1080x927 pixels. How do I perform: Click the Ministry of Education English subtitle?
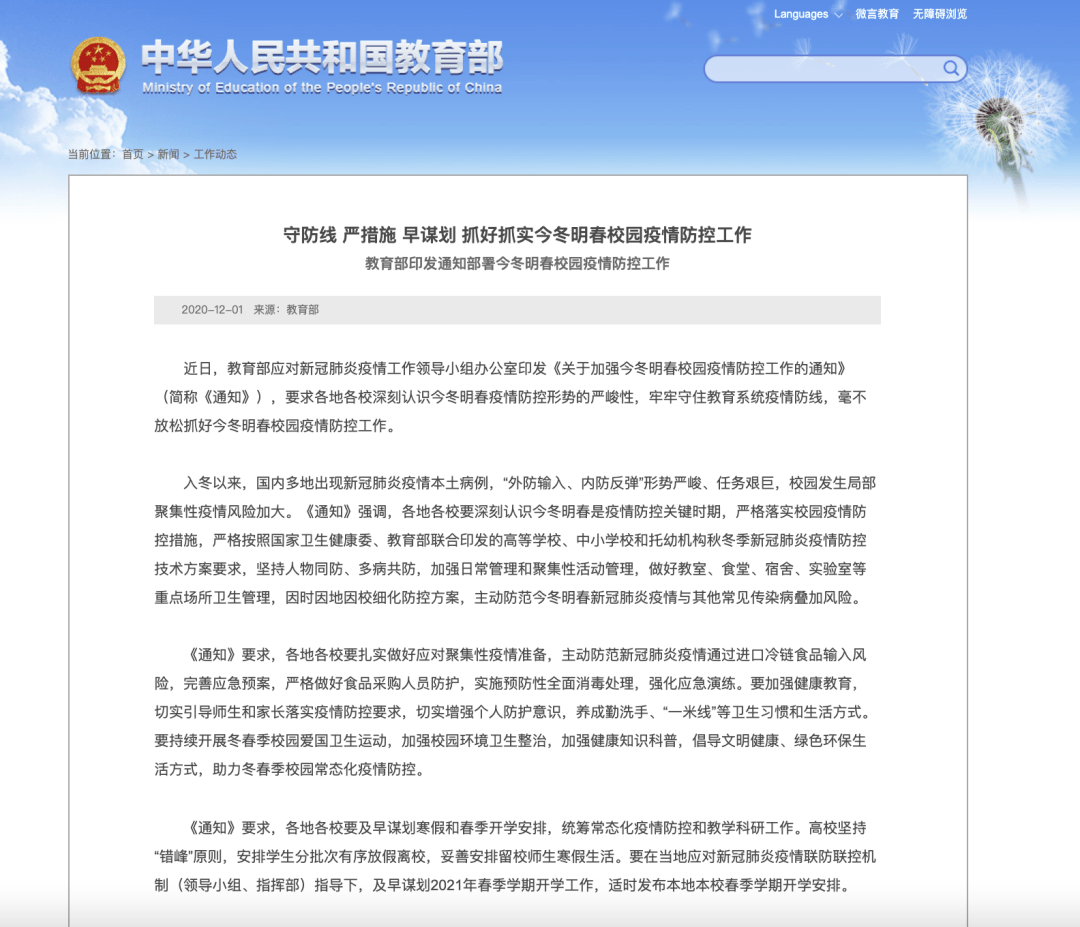(x=321, y=88)
